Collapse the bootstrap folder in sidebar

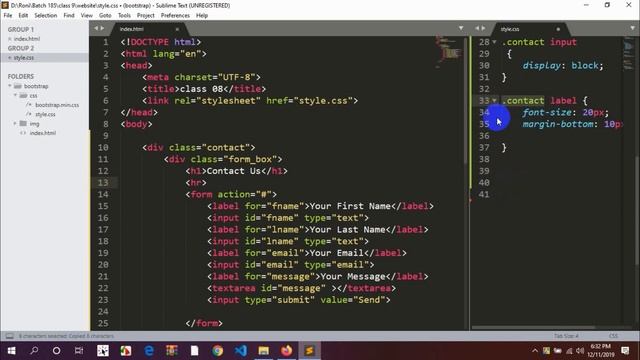pos(10,86)
